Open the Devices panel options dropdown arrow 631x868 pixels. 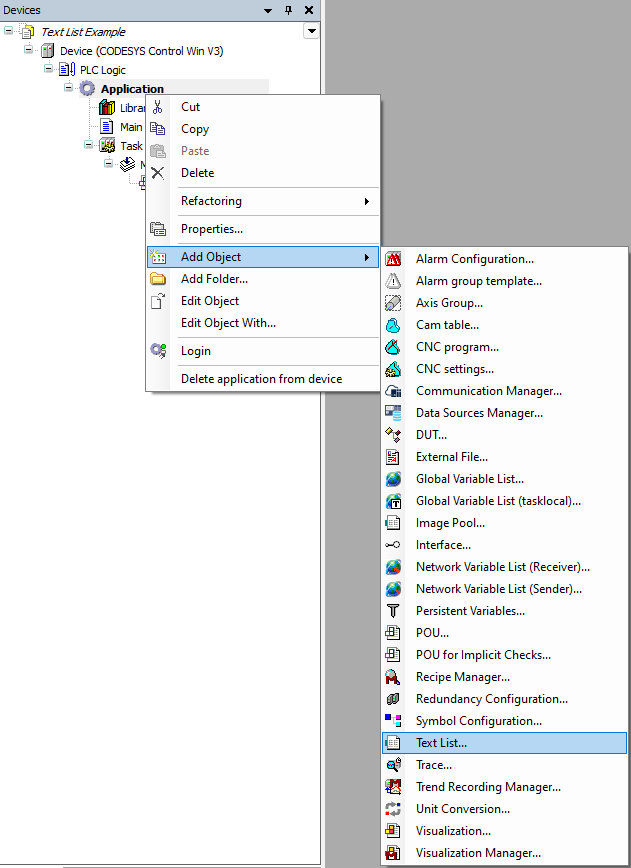coord(268,11)
